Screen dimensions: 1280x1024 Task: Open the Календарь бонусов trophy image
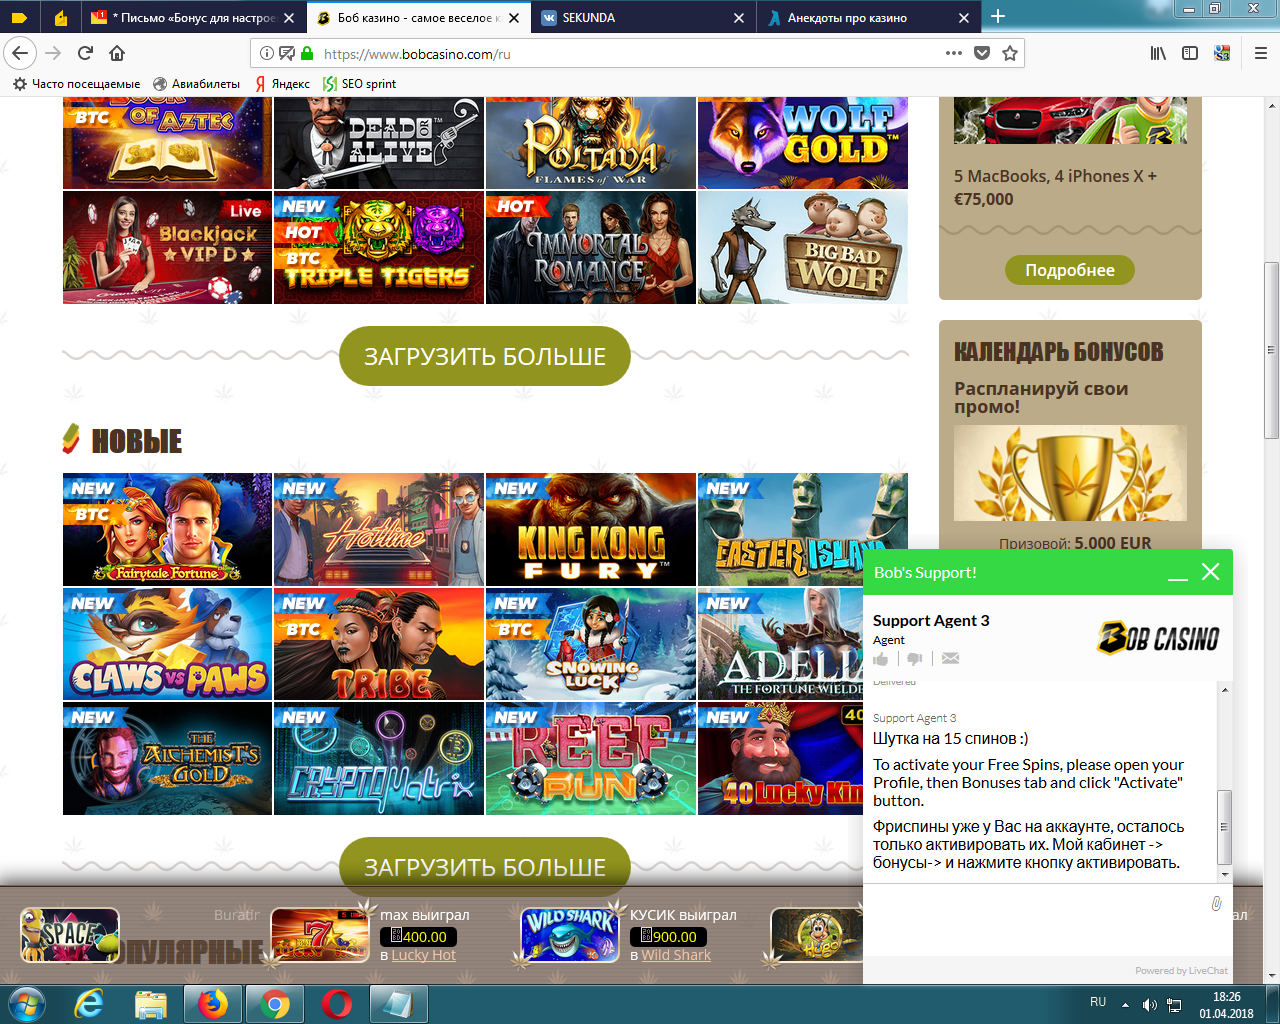[1070, 473]
